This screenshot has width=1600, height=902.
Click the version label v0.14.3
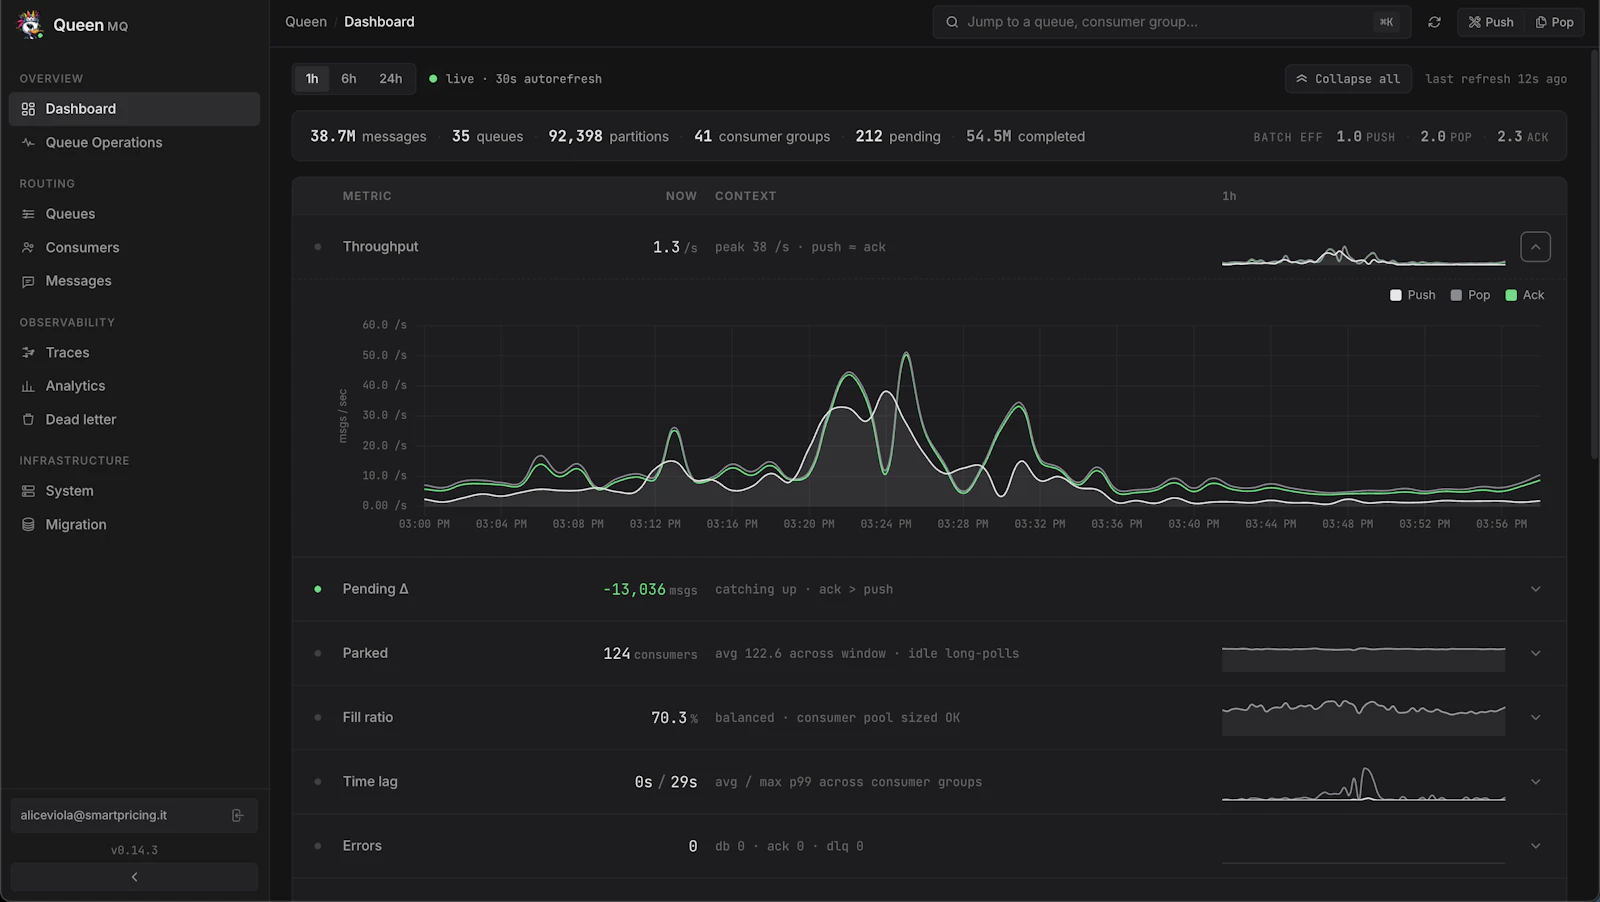click(134, 851)
